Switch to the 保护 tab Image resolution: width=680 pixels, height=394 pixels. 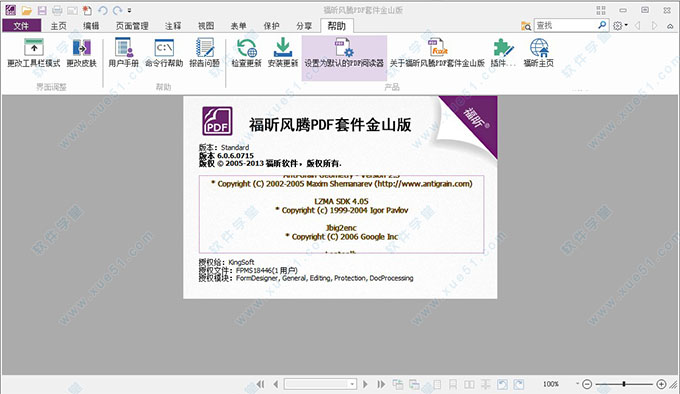271,26
